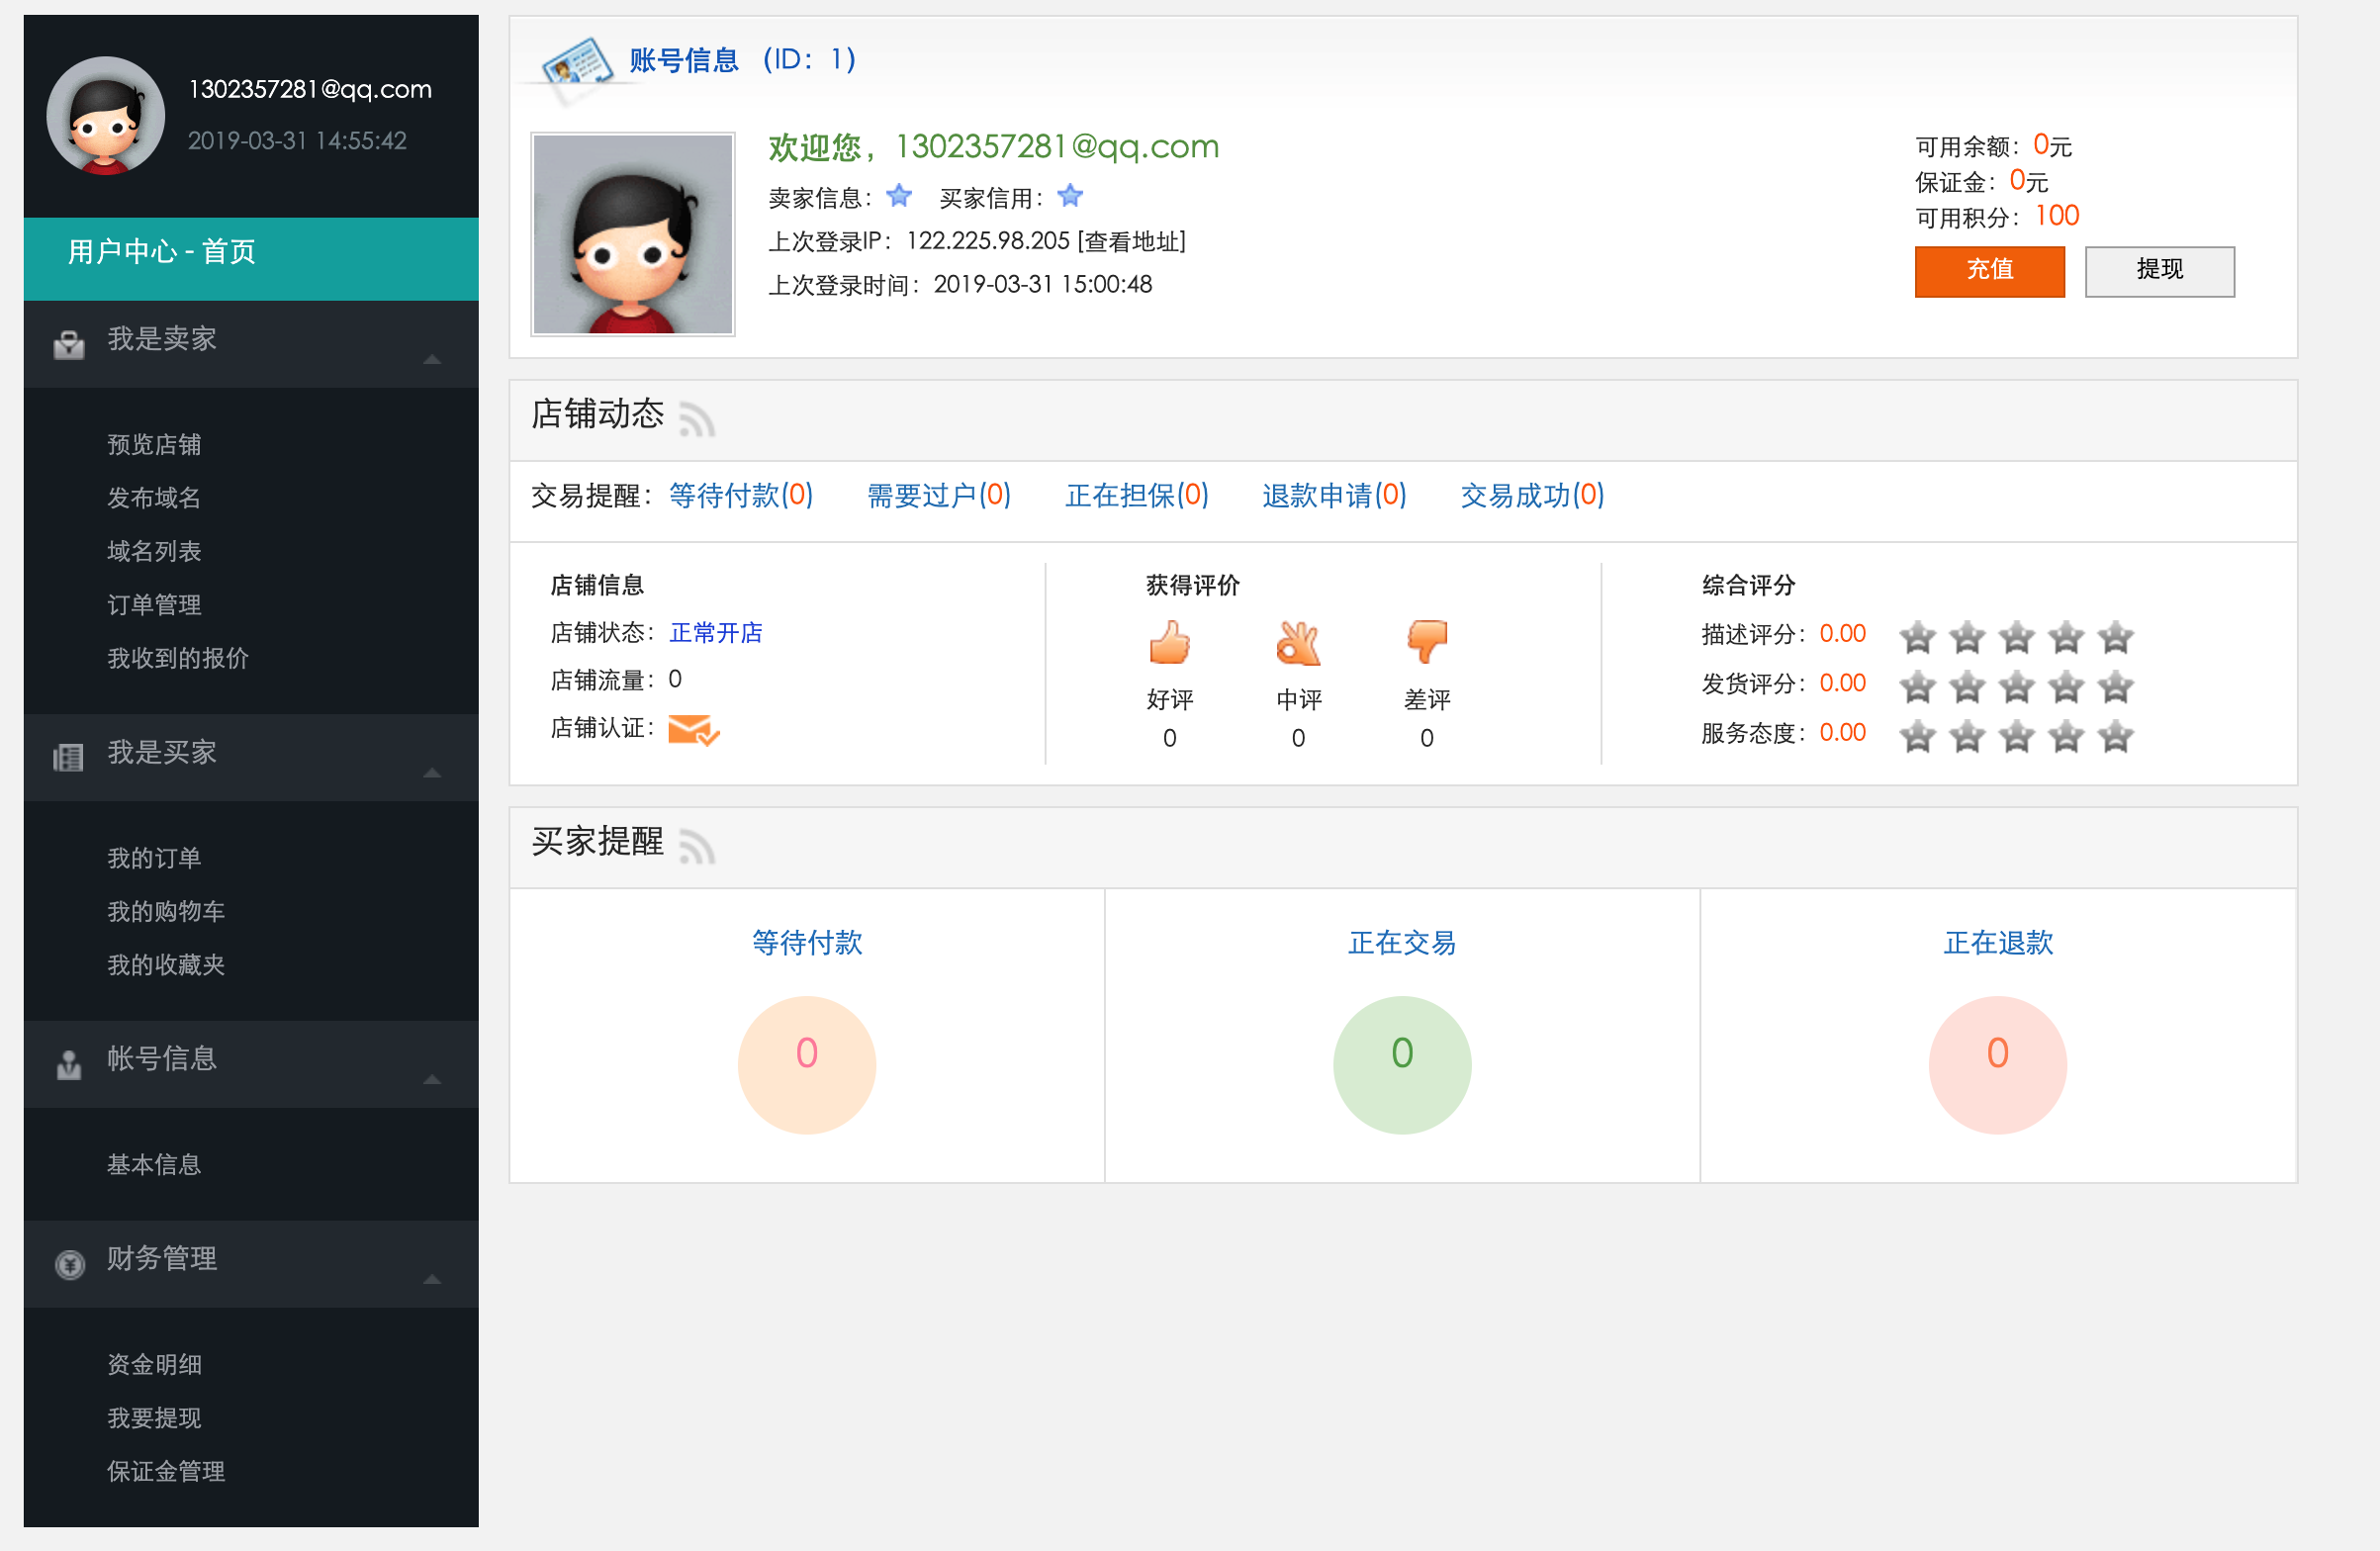Click the sidebar round avatar image
2380x1551 pixels.
(x=106, y=115)
